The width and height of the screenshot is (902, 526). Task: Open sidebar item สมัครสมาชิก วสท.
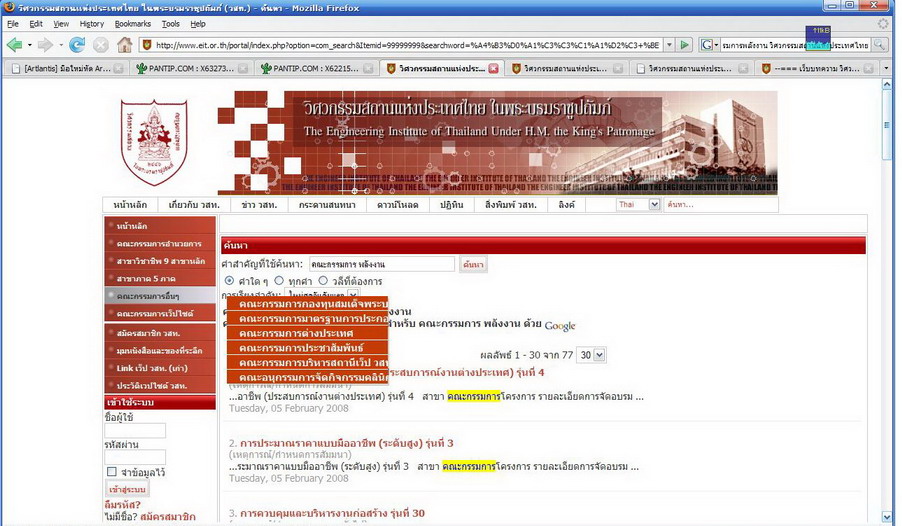[x=160, y=333]
